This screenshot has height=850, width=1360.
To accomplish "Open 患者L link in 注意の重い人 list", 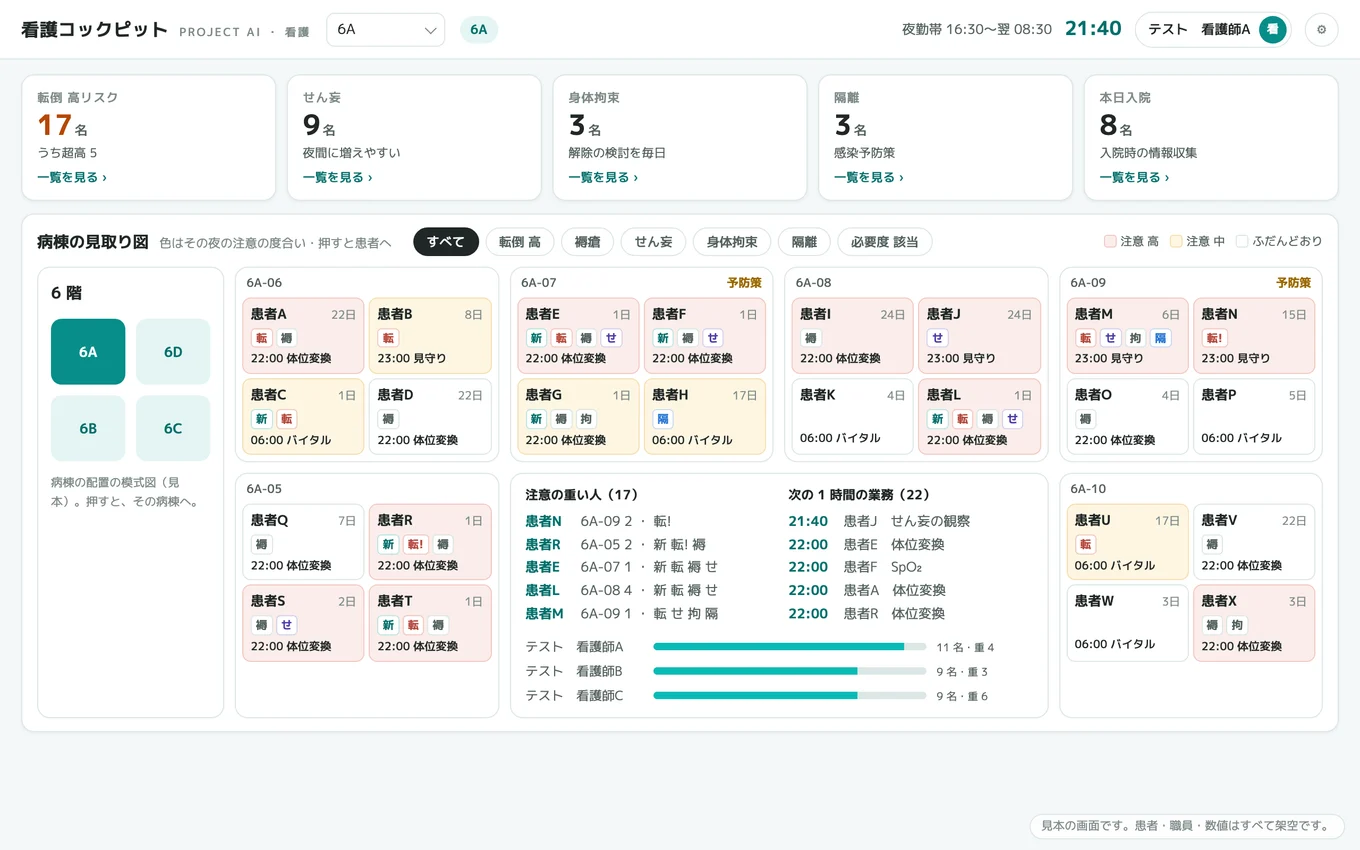I will pyautogui.click(x=543, y=590).
